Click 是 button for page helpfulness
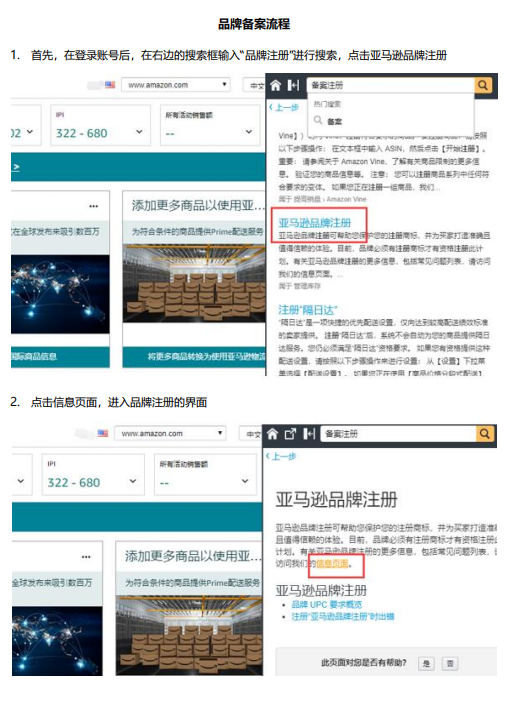The image size is (526, 712). pyautogui.click(x=426, y=663)
